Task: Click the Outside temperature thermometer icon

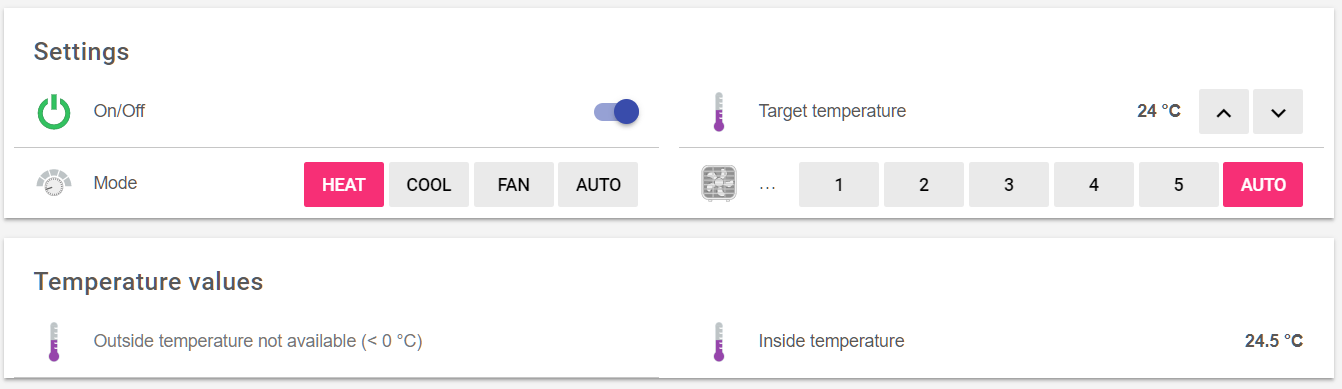Action: pyautogui.click(x=54, y=341)
